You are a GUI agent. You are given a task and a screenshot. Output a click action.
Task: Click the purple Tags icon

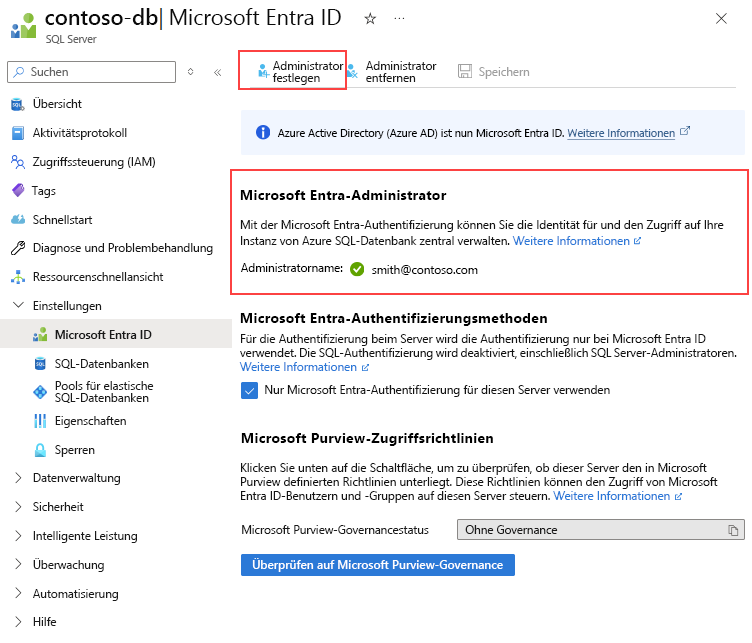click(x=18, y=190)
